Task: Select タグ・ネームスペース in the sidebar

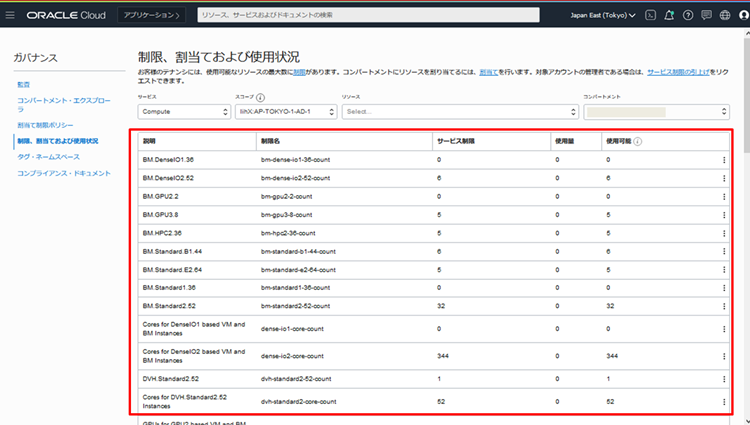Action: [47, 156]
